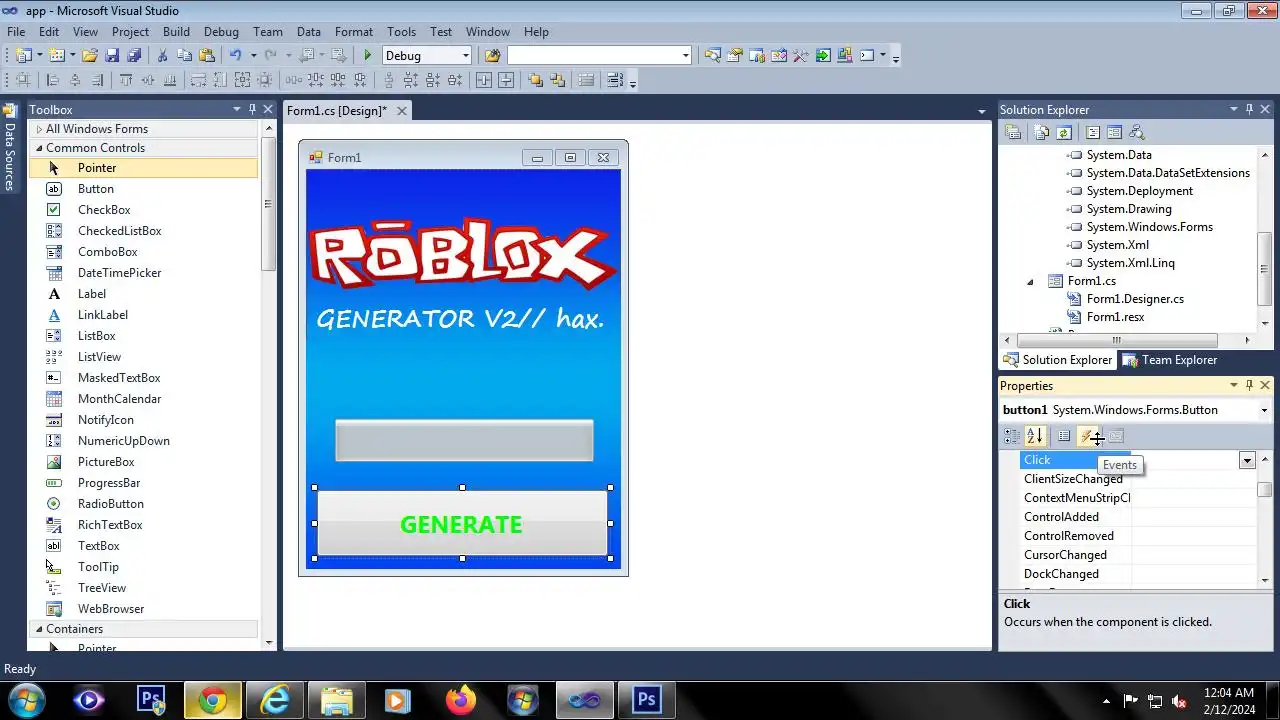This screenshot has height=720, width=1280.
Task: Collapse Form1.cs node in Solution Explorer
Action: (1030, 281)
